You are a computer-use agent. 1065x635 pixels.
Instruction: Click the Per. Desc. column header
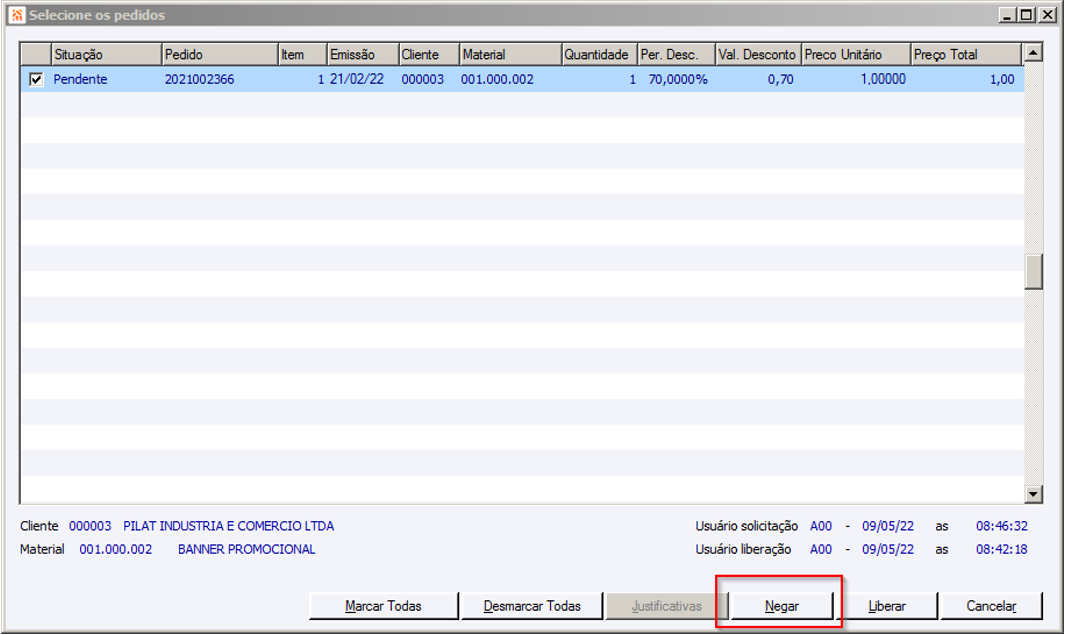click(x=676, y=54)
